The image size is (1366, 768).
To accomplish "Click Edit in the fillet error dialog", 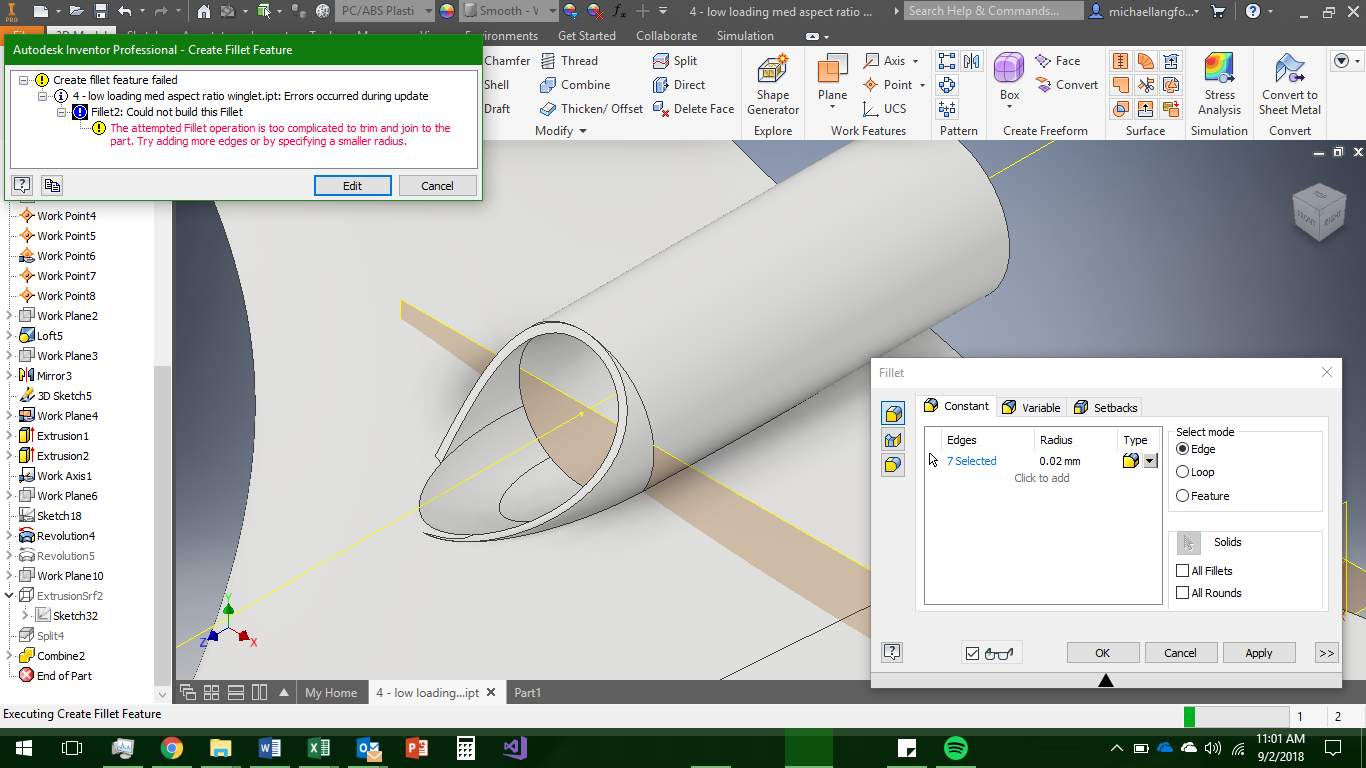I will click(352, 185).
